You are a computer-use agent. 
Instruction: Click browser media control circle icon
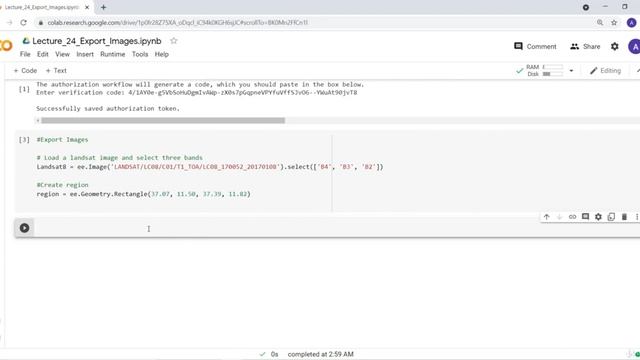pos(586,7)
